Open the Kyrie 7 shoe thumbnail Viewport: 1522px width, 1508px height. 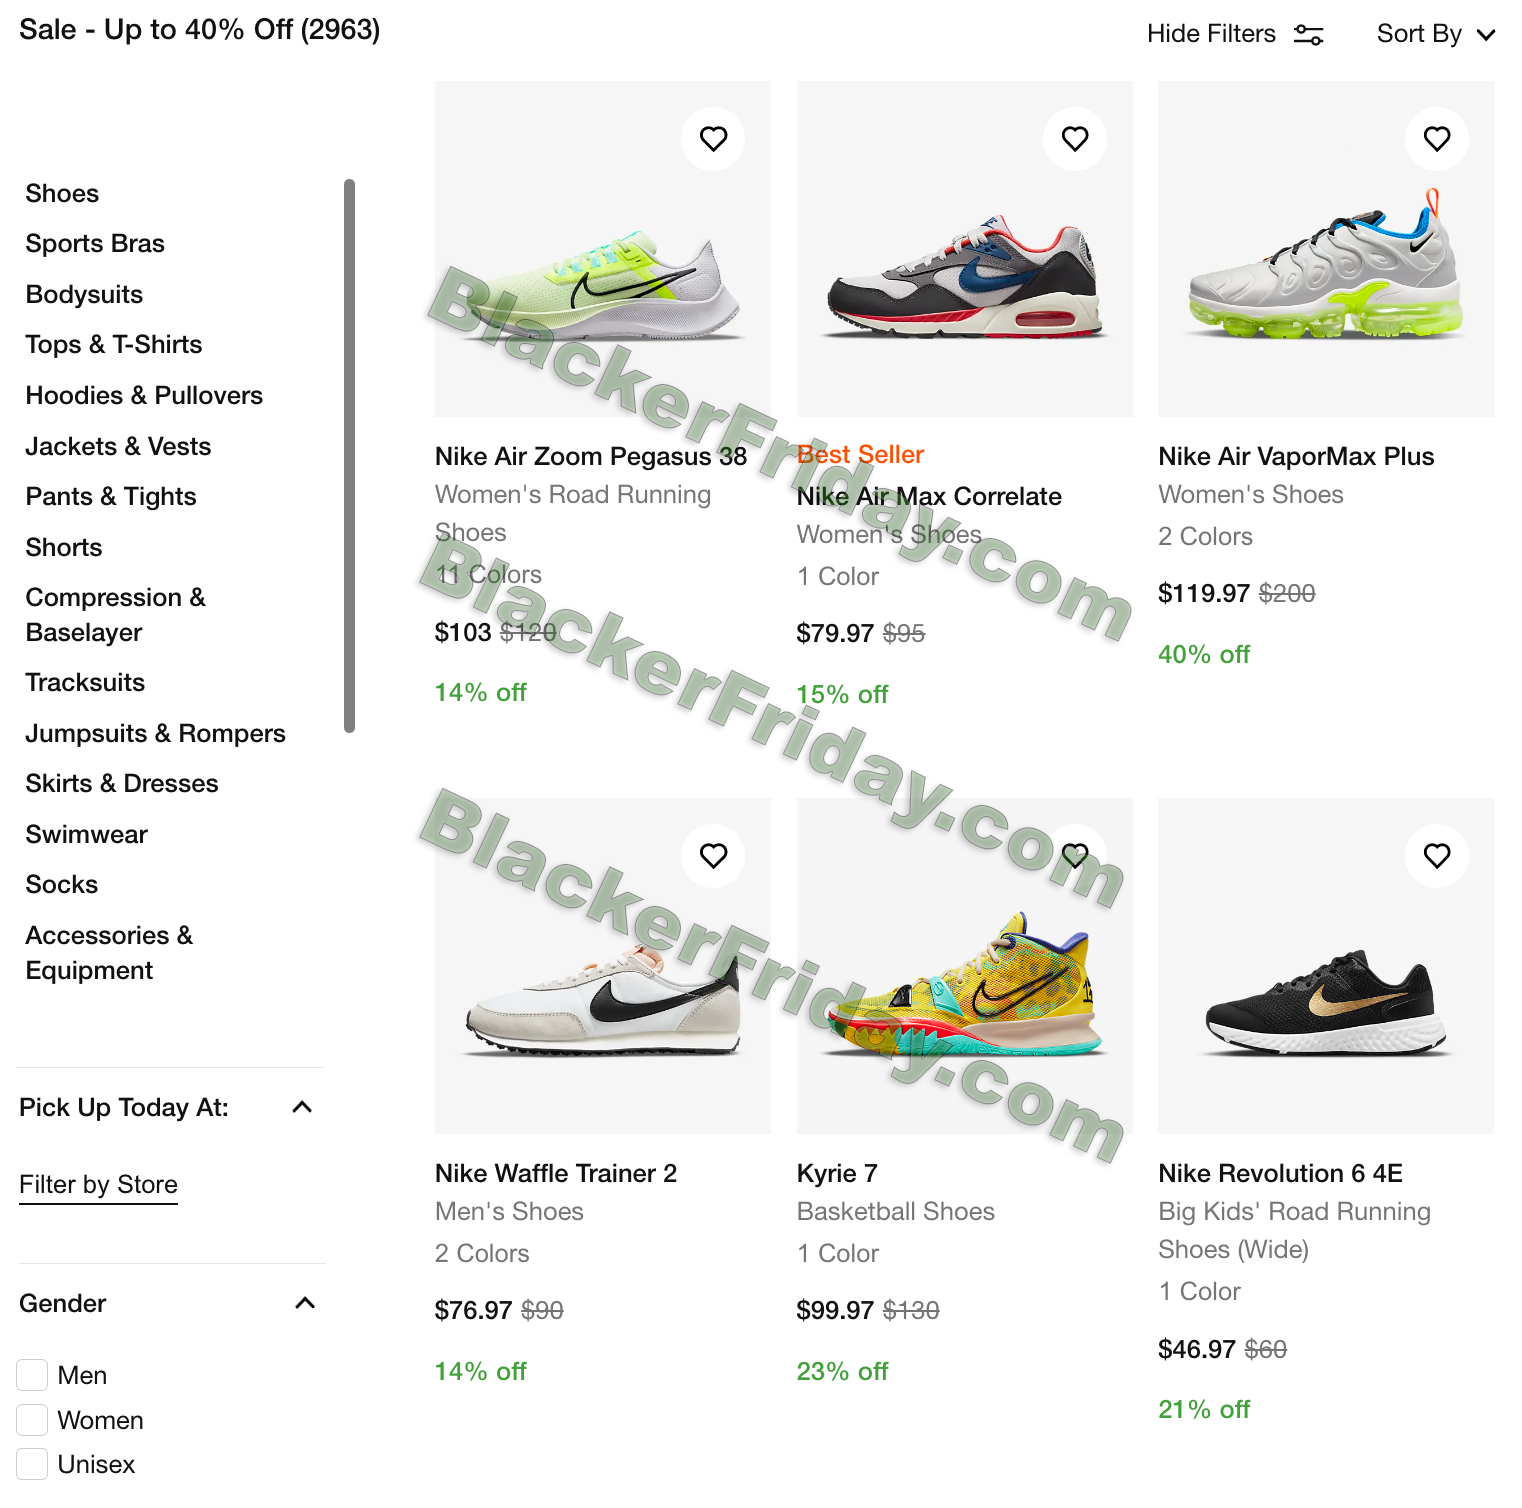tap(964, 966)
